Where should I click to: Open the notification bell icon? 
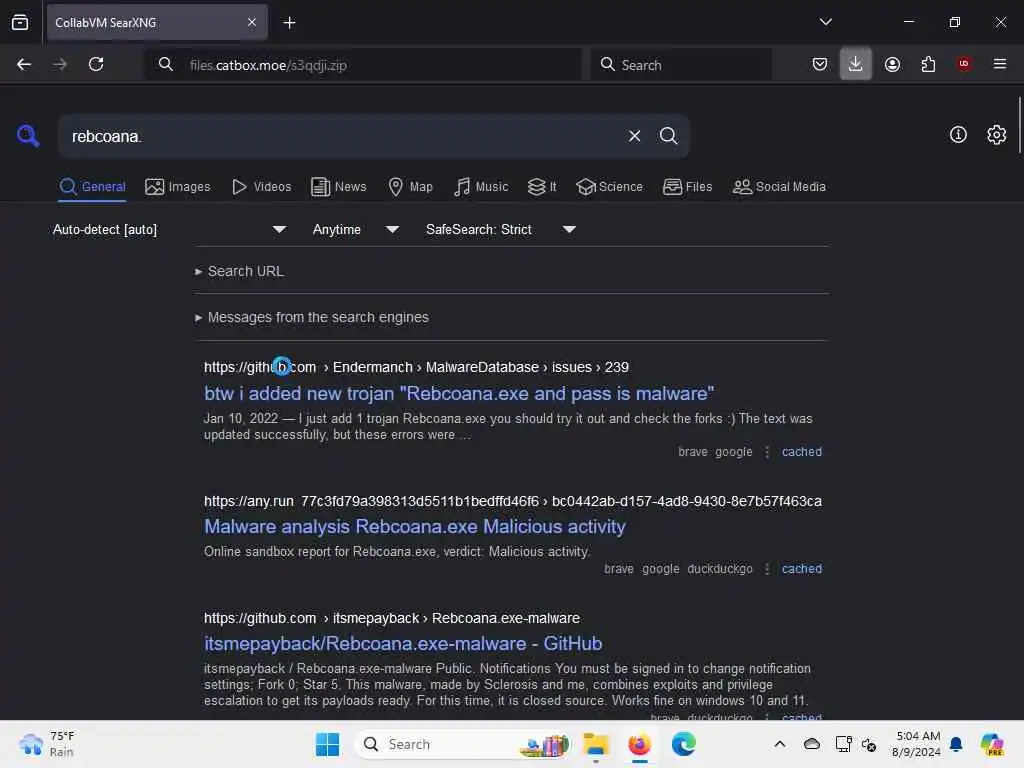[x=956, y=744]
